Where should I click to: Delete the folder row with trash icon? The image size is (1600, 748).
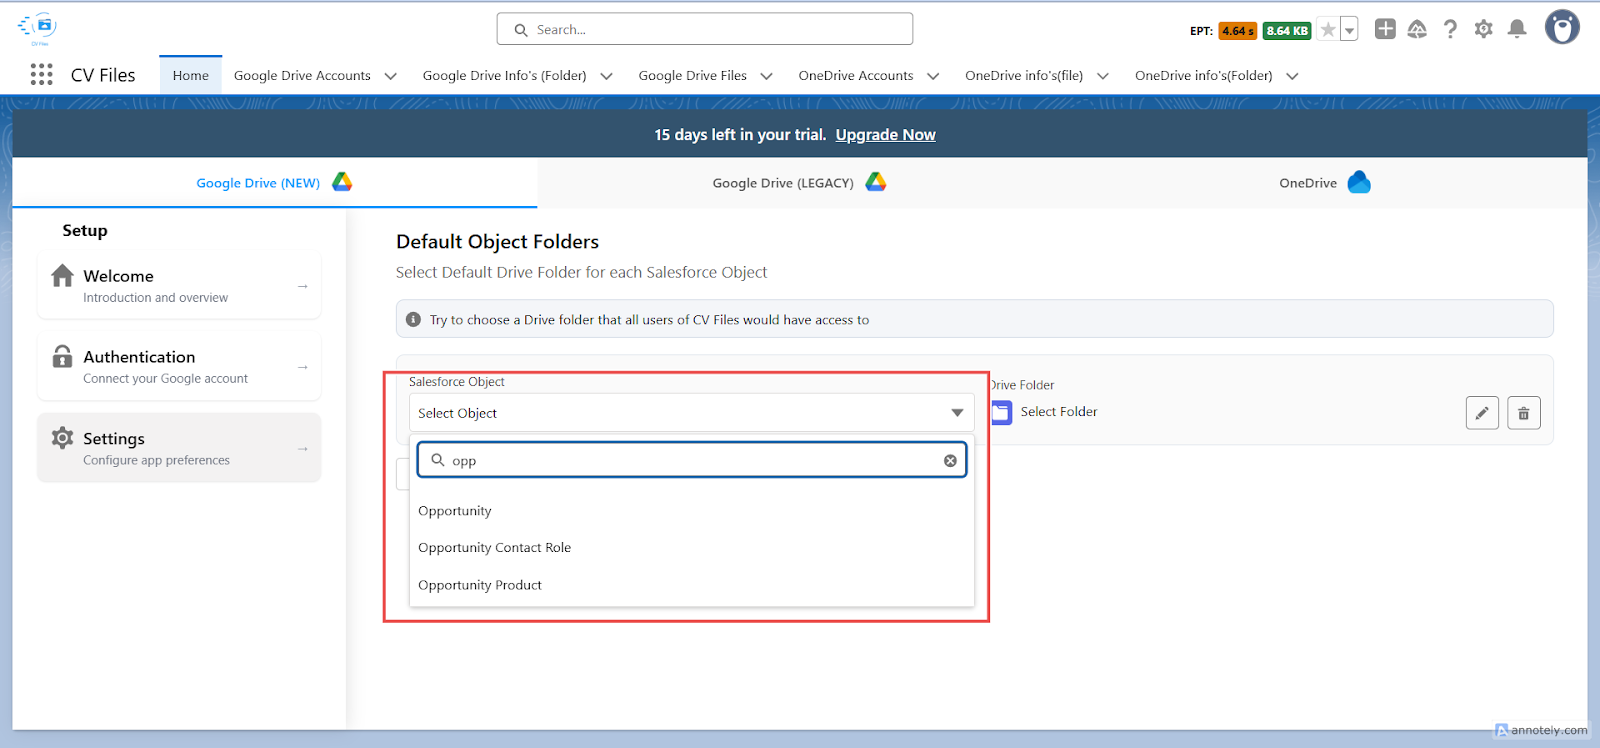(1524, 413)
